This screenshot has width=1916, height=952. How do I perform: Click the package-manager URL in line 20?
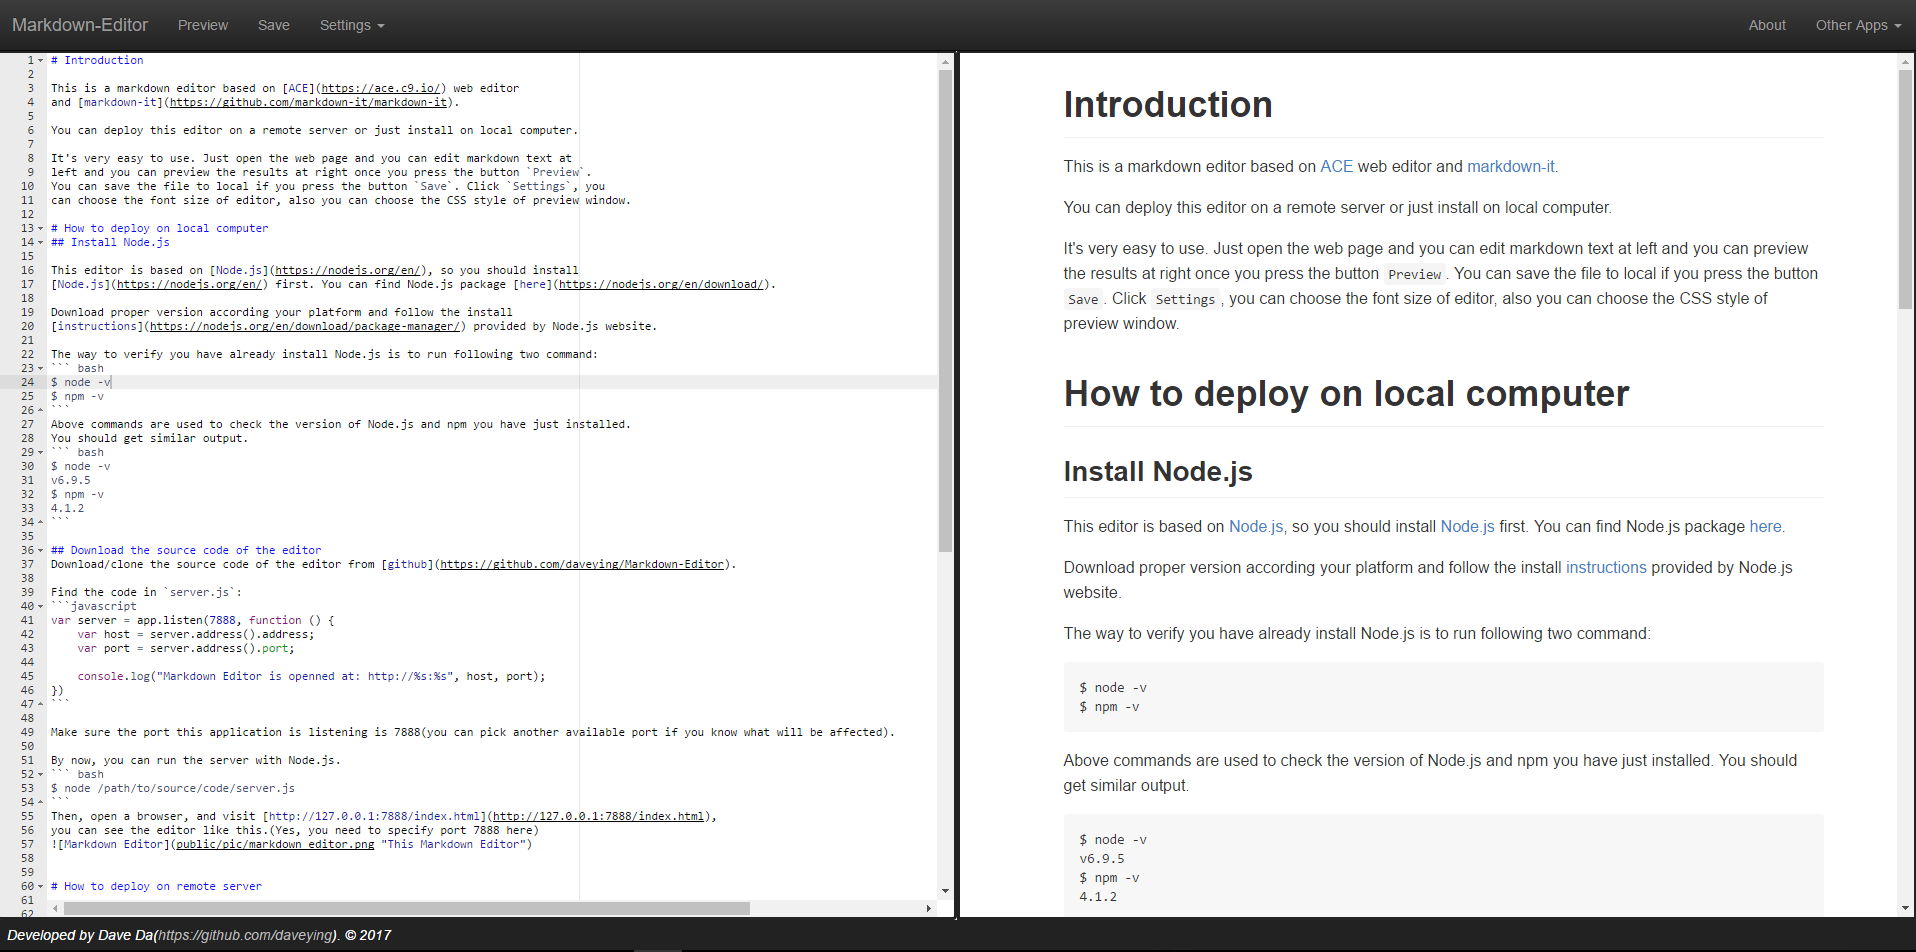coord(305,326)
